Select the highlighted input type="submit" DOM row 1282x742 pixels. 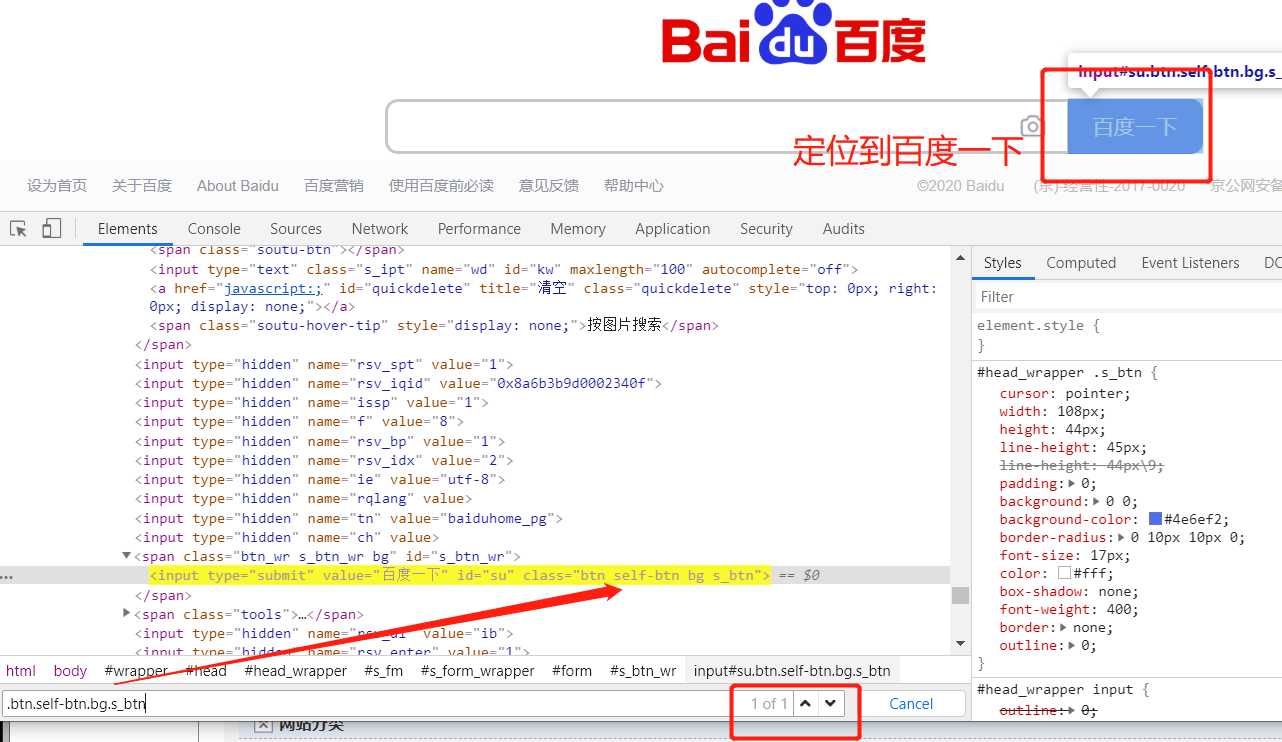460,575
